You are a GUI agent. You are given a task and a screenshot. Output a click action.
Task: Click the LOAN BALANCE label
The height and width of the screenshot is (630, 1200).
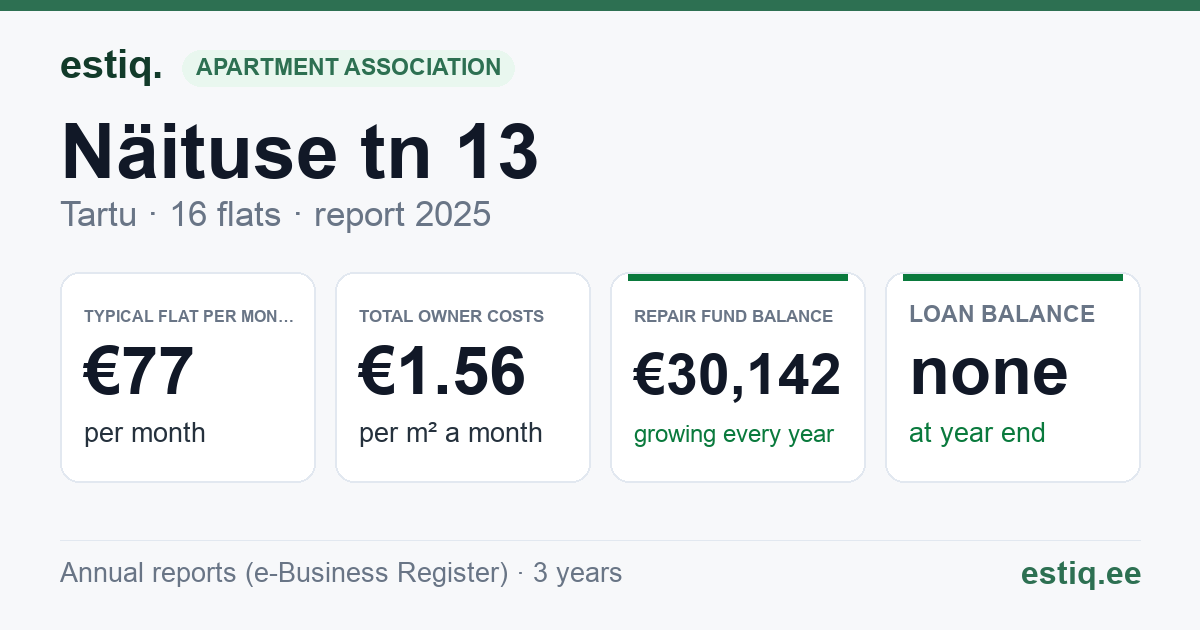pos(1002,314)
